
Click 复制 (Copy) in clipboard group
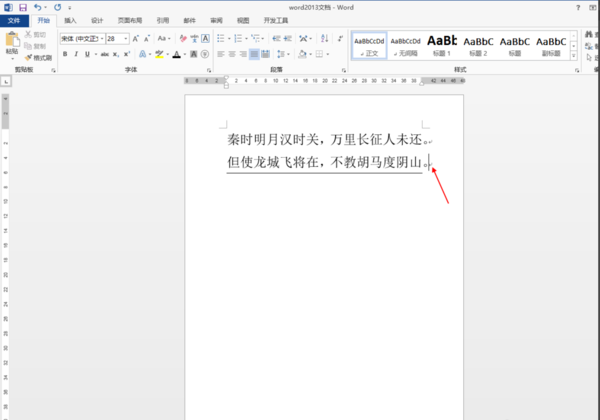(35, 46)
